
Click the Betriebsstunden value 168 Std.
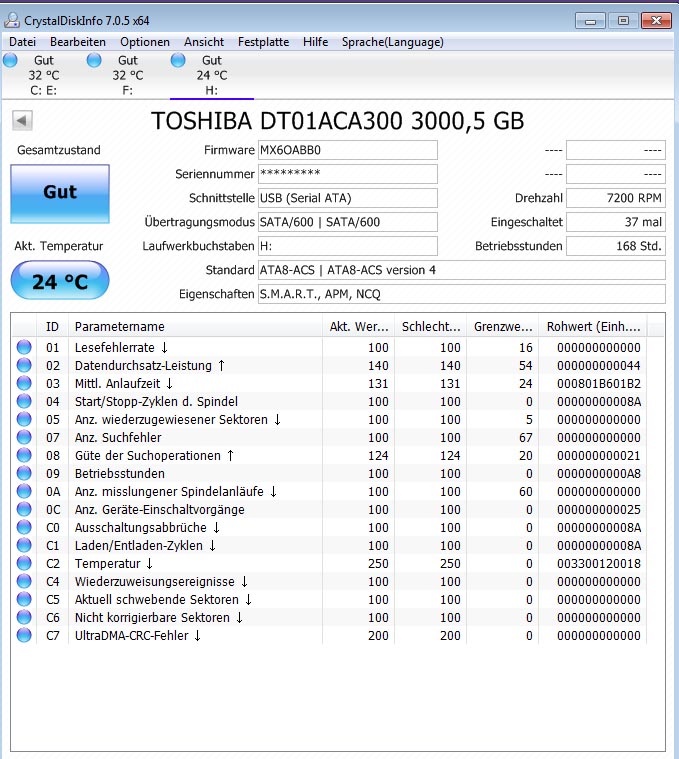click(x=616, y=246)
